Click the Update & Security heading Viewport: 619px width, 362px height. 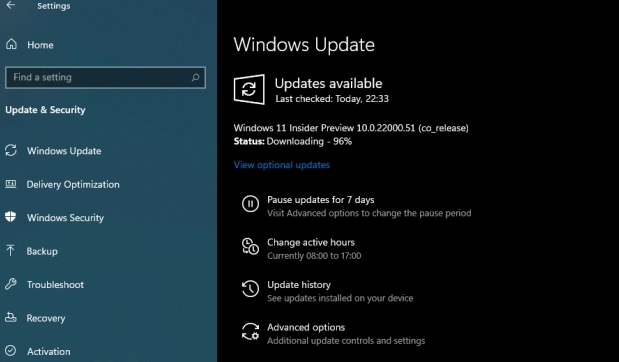coord(45,110)
